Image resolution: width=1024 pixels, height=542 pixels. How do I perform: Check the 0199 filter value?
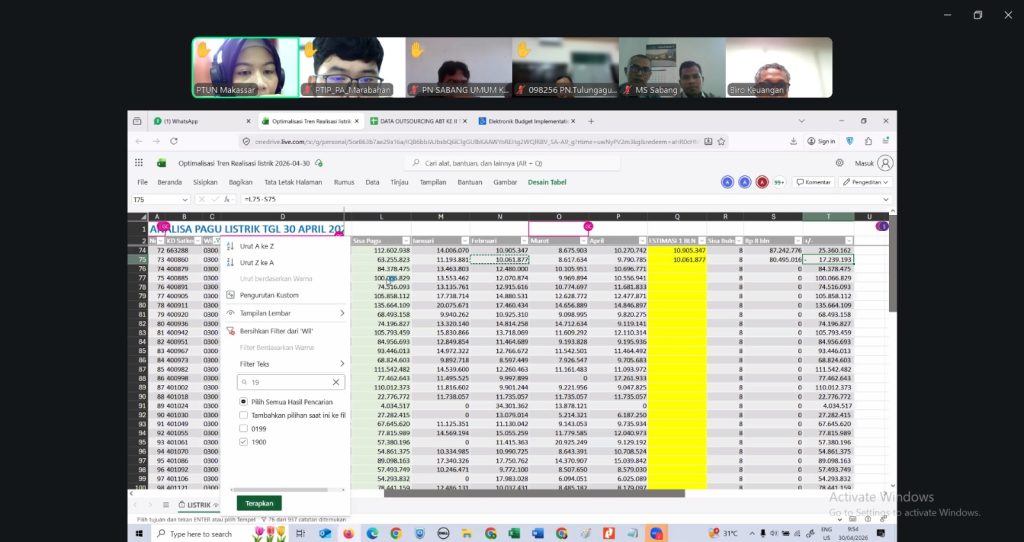(244, 428)
